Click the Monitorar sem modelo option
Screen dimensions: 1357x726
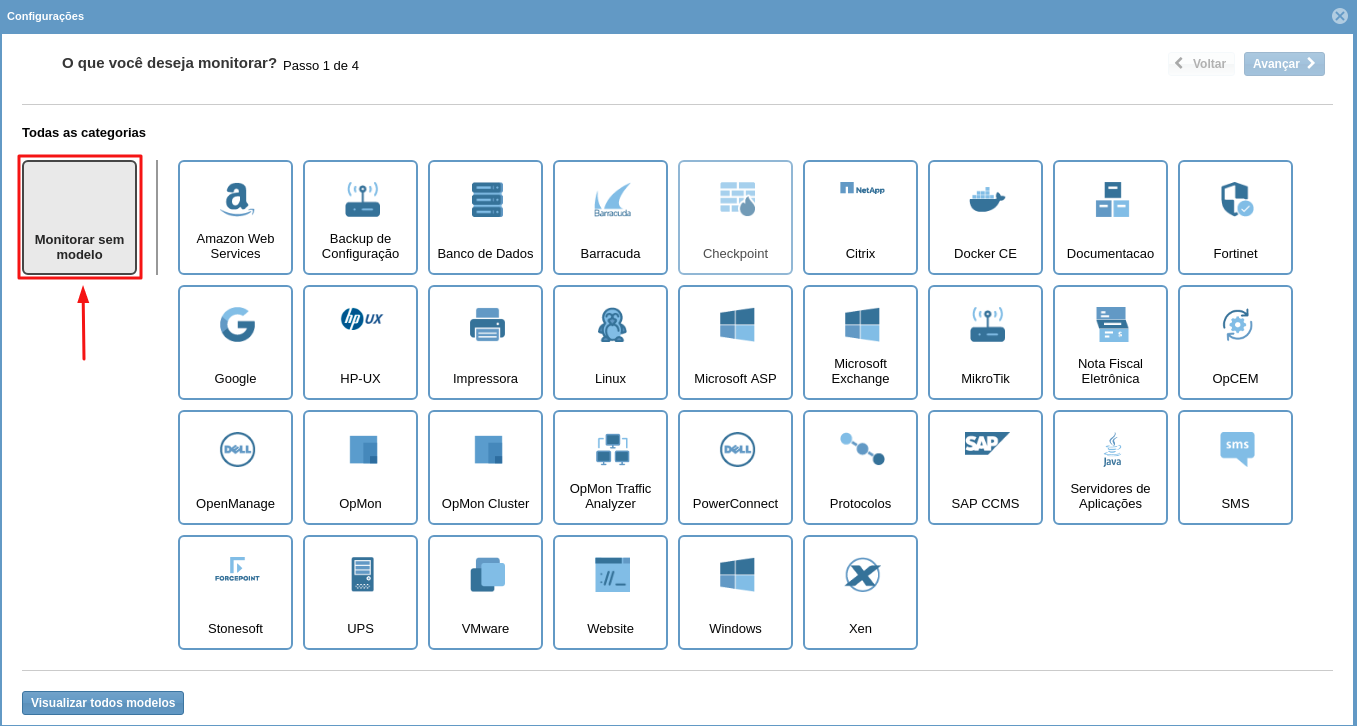pyautogui.click(x=79, y=217)
